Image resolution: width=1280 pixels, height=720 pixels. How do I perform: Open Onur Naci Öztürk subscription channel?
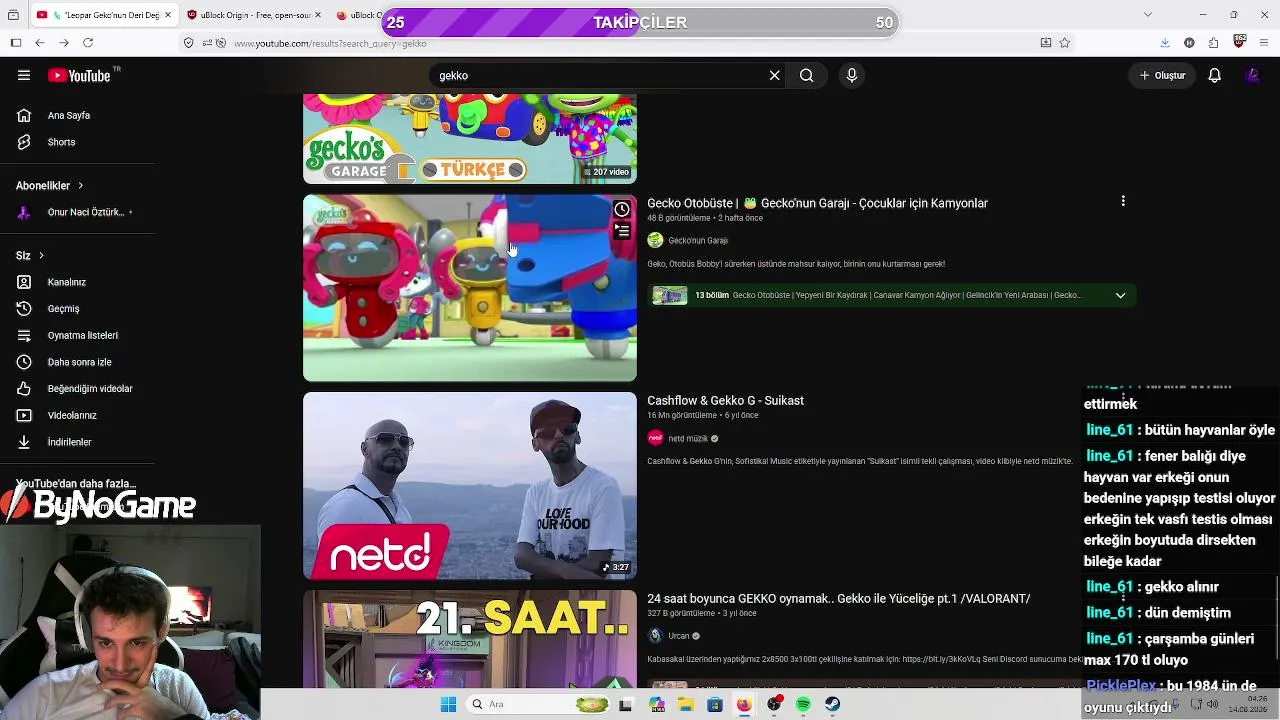tap(77, 212)
